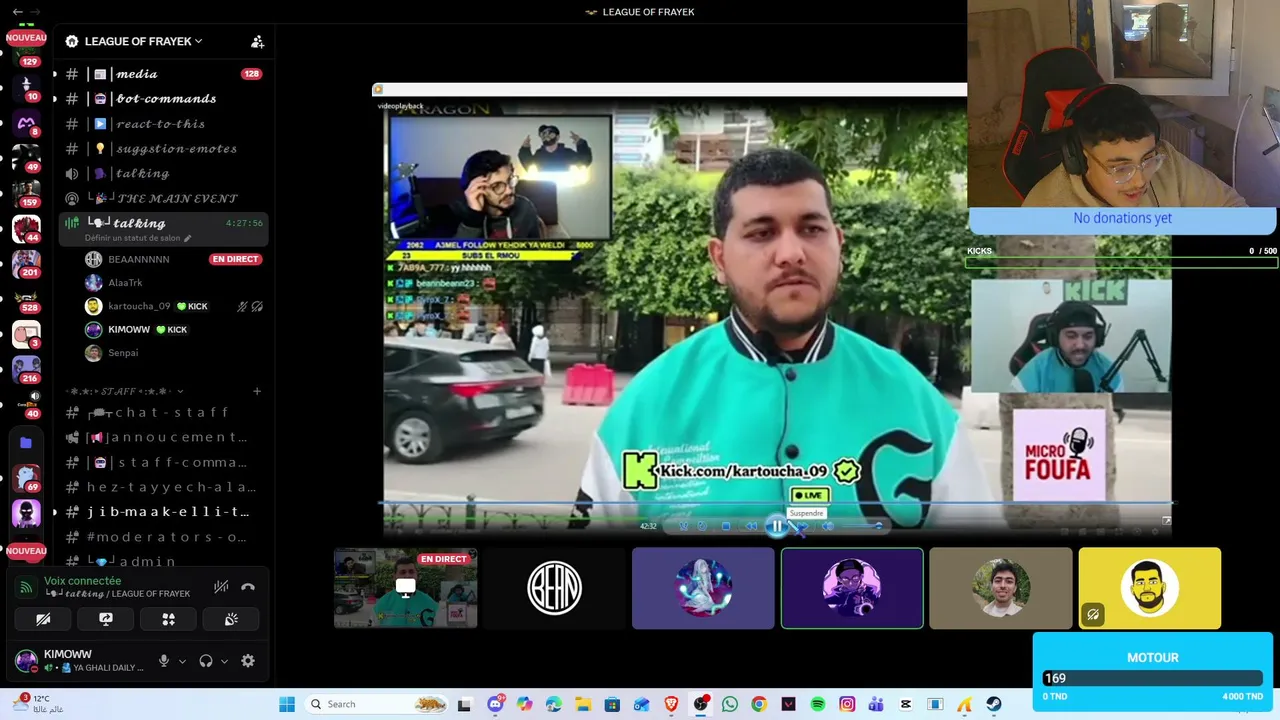Open the live stream thumbnail tile
Screen dimensions: 1280x720
(x=405, y=588)
